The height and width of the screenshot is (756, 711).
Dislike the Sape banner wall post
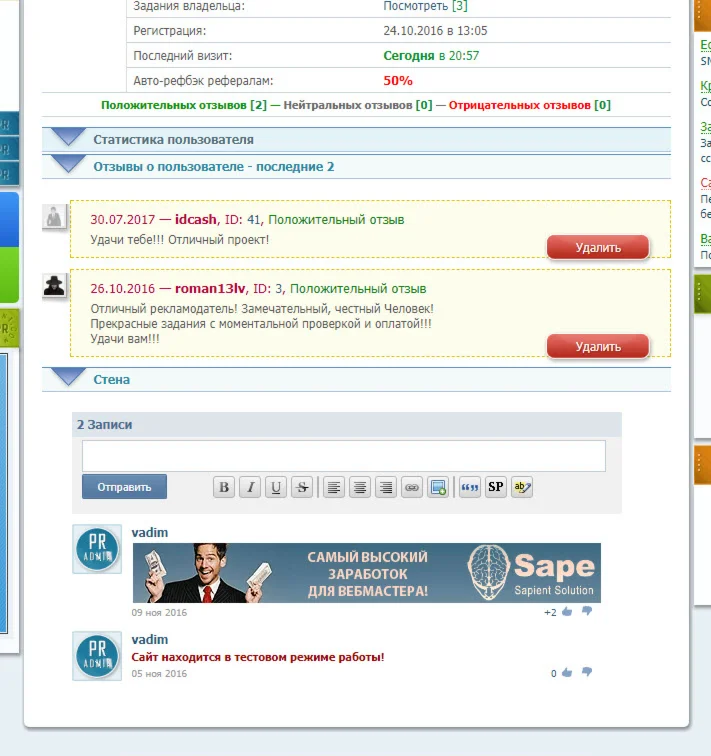[x=587, y=611]
